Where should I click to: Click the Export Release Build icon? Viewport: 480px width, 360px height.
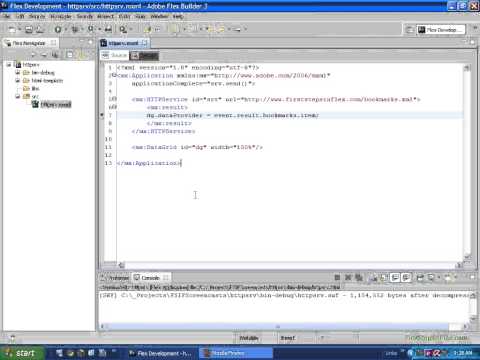(108, 30)
